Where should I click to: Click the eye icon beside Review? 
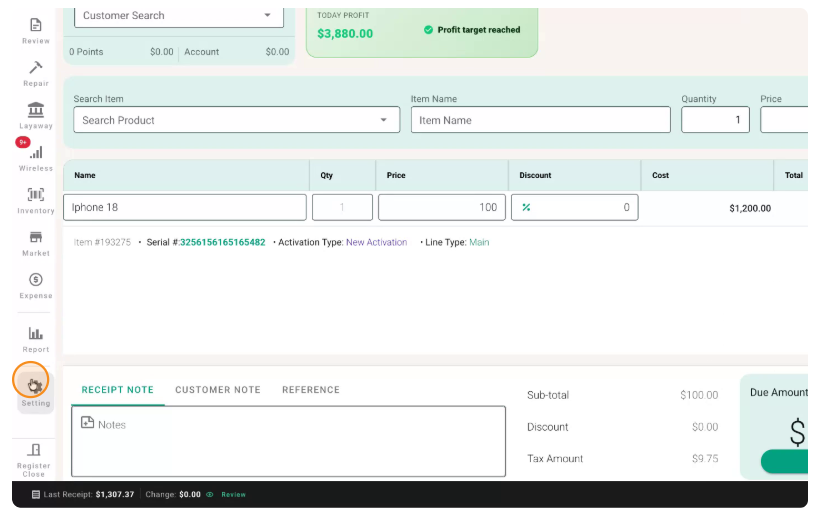210,494
